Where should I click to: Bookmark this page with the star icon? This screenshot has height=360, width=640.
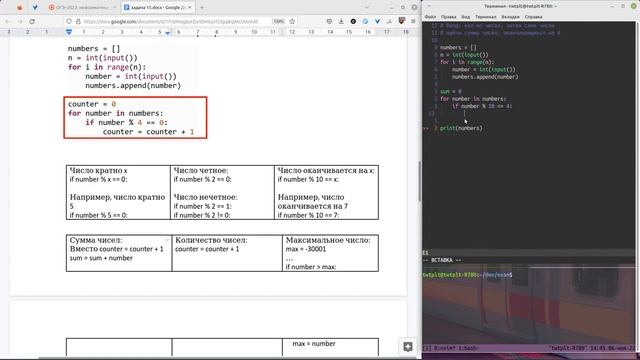292,21
